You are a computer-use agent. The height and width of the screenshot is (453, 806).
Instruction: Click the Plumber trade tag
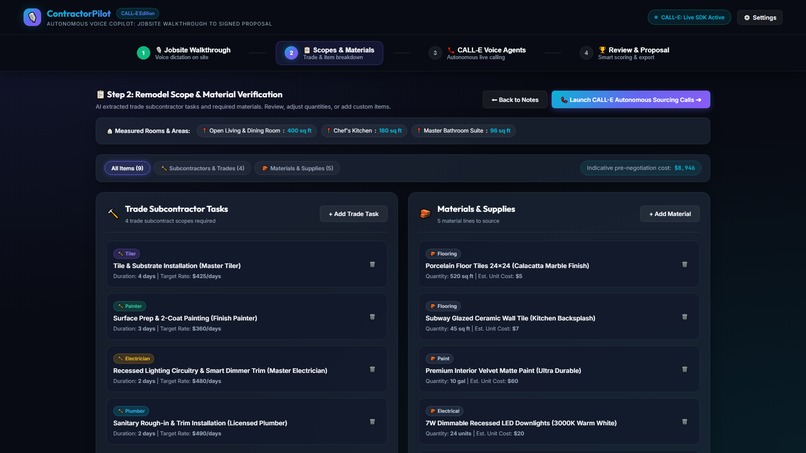131,411
